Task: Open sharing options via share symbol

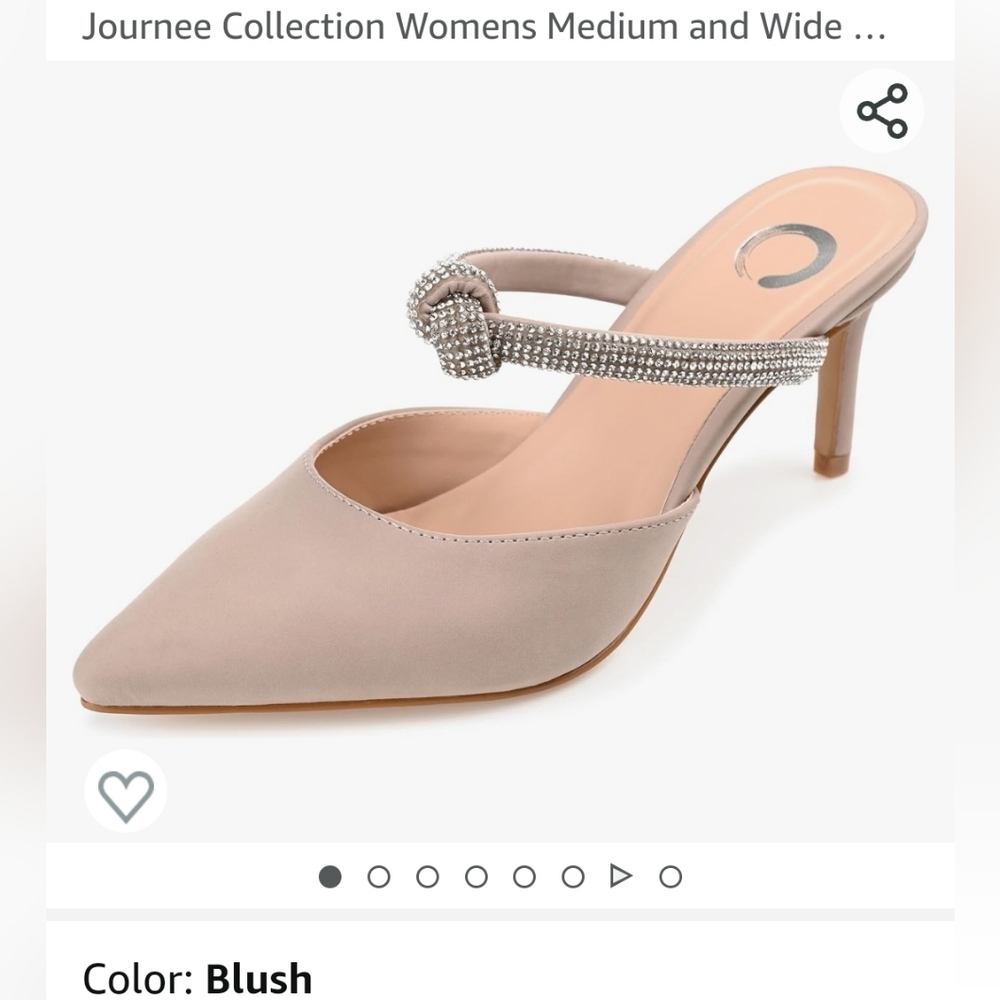Action: [882, 110]
